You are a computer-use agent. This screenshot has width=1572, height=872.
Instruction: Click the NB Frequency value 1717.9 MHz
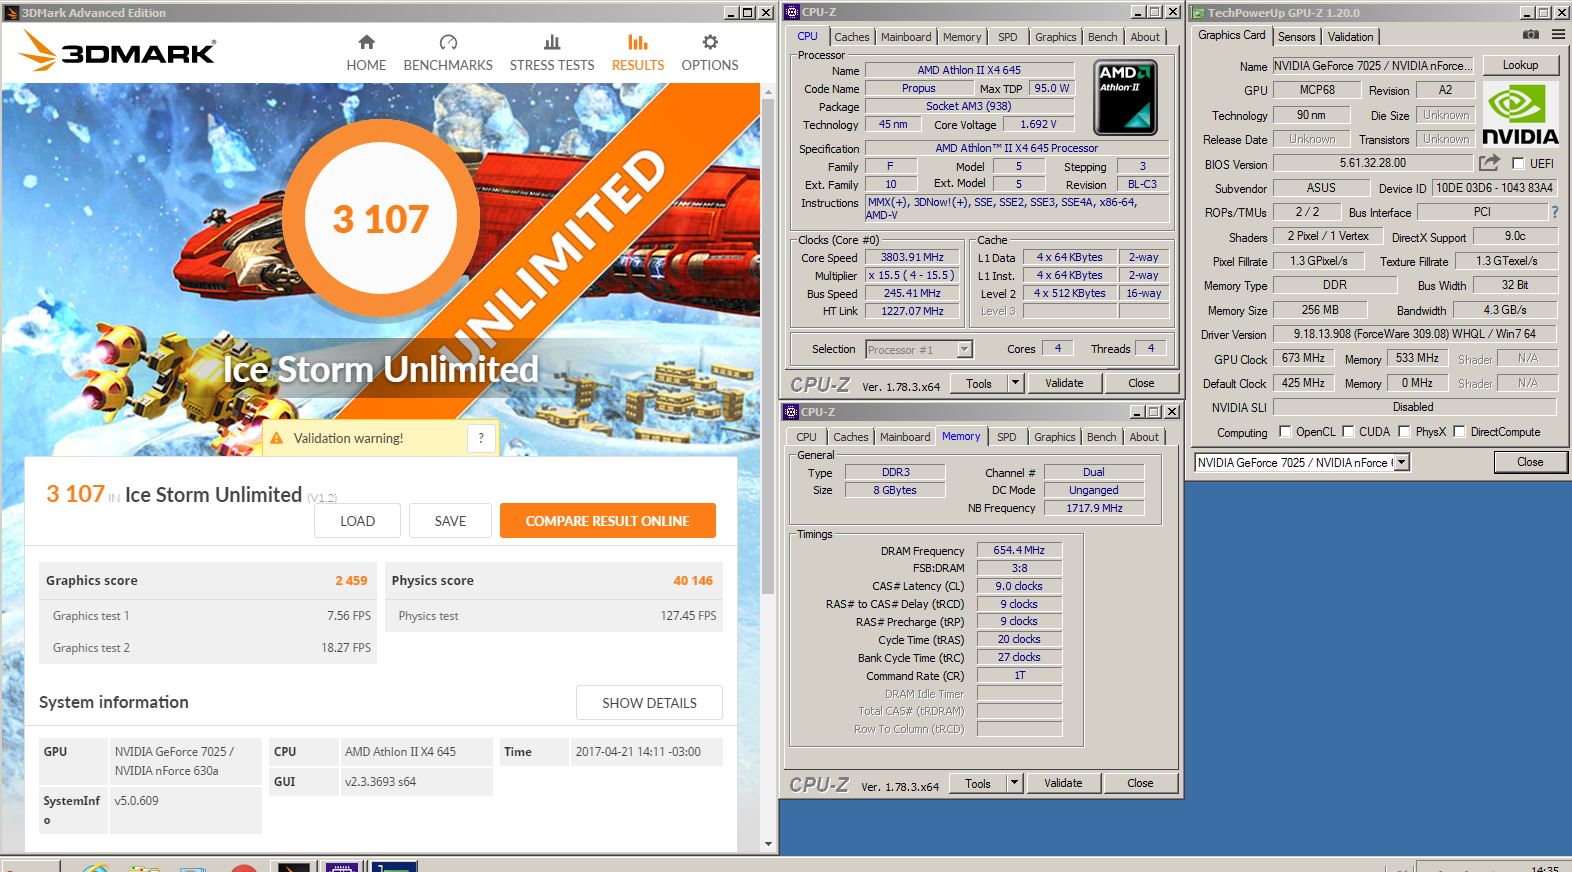tap(1094, 508)
